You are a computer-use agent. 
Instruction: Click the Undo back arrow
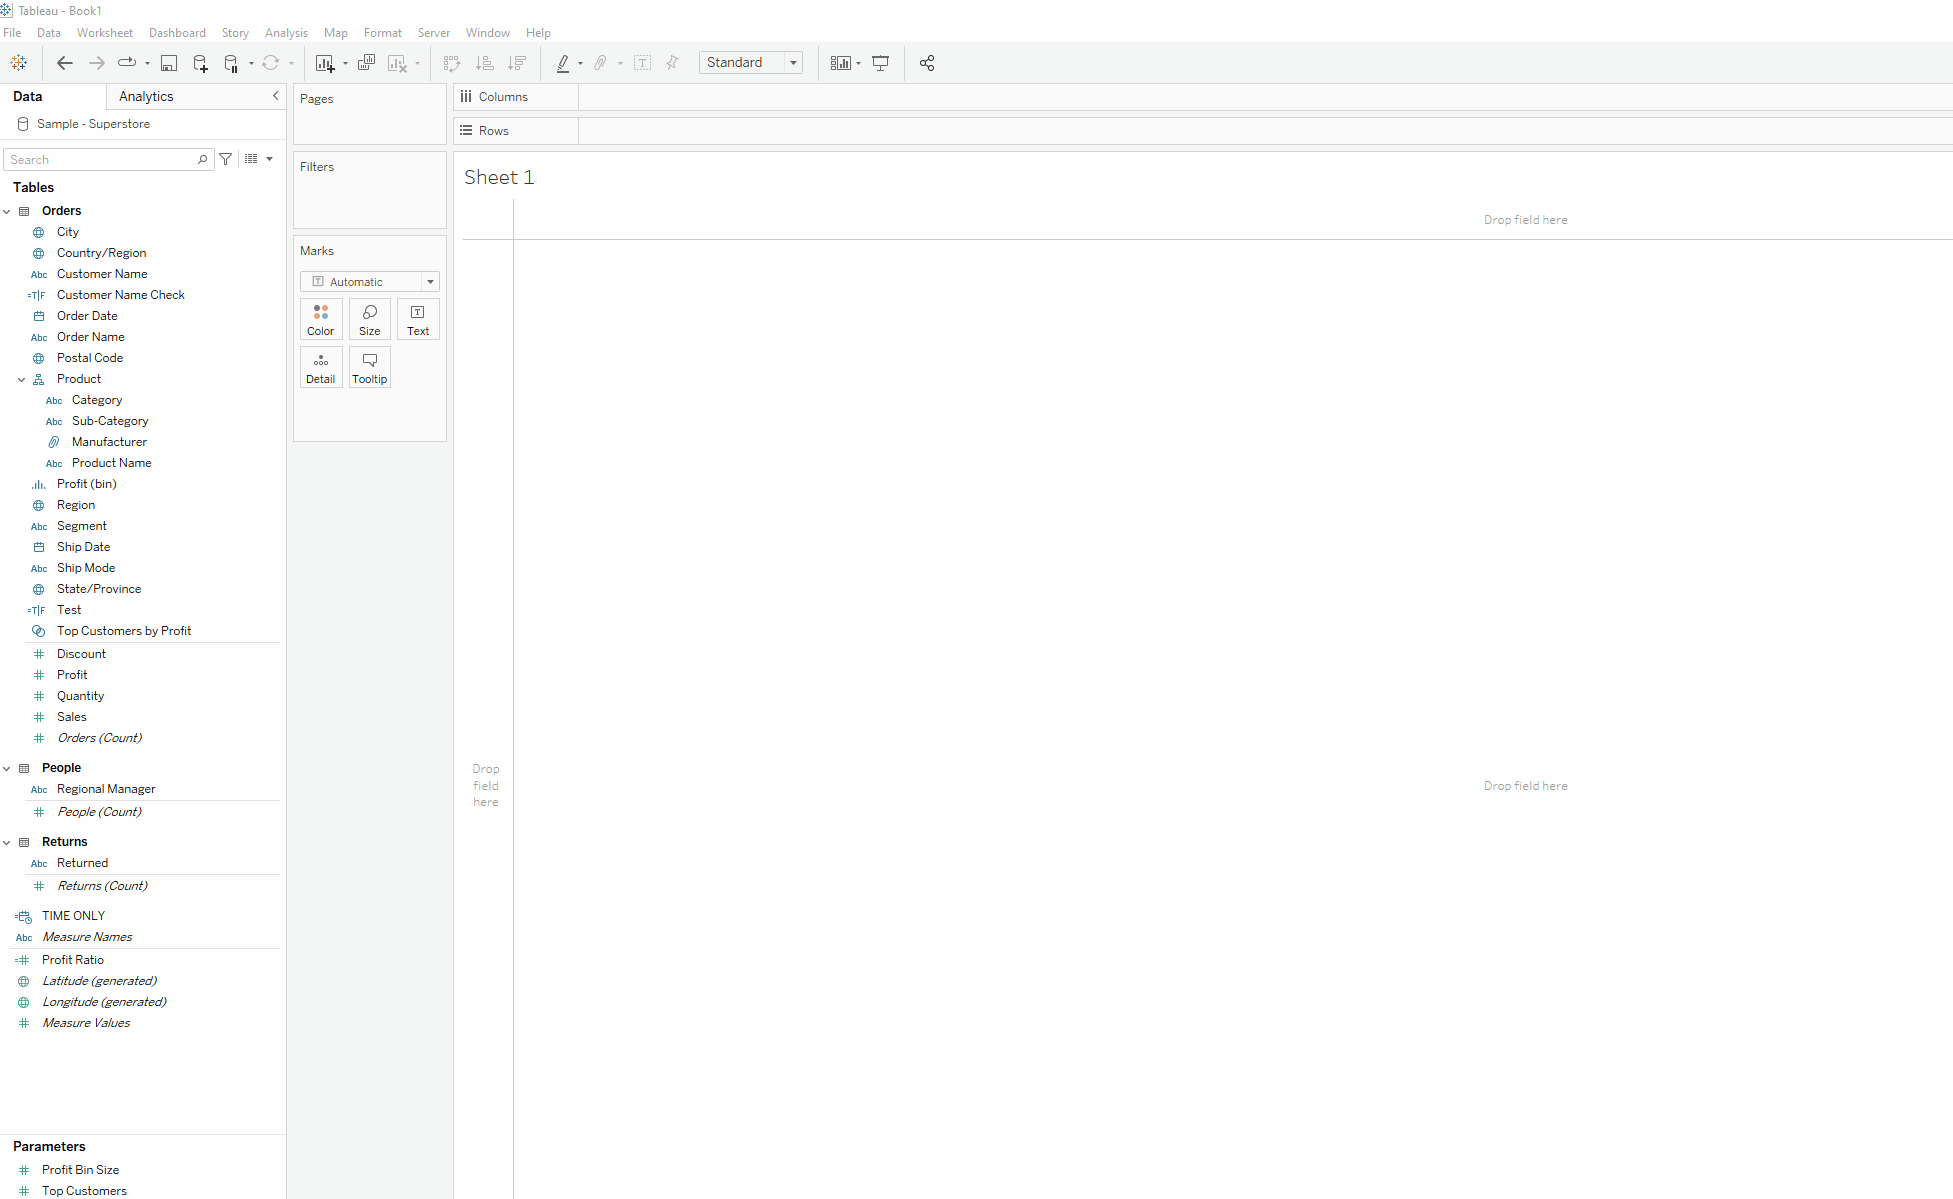point(65,63)
